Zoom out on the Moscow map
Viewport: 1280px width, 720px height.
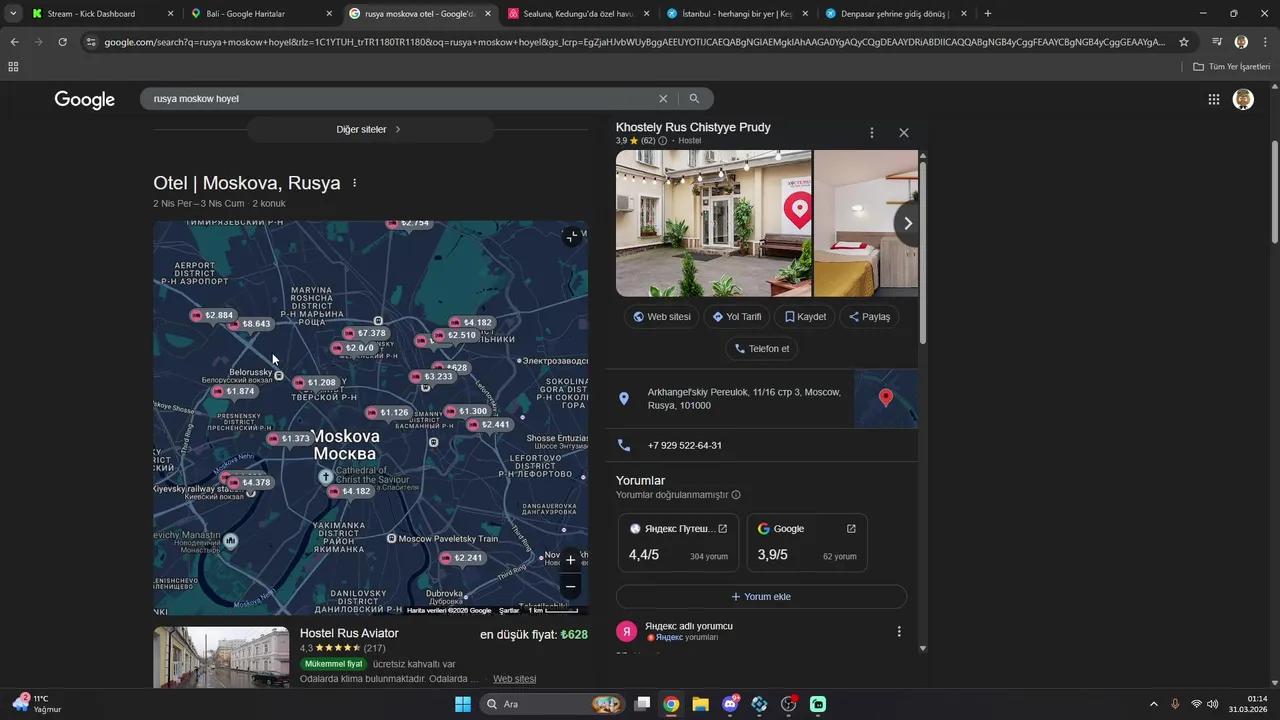click(x=570, y=587)
